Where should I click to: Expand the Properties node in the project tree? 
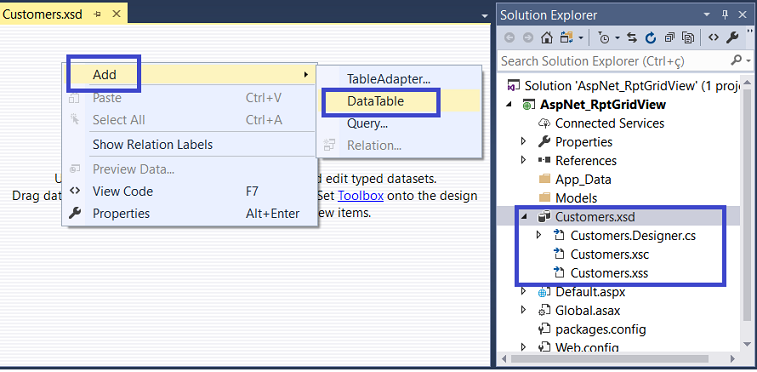[524, 142]
